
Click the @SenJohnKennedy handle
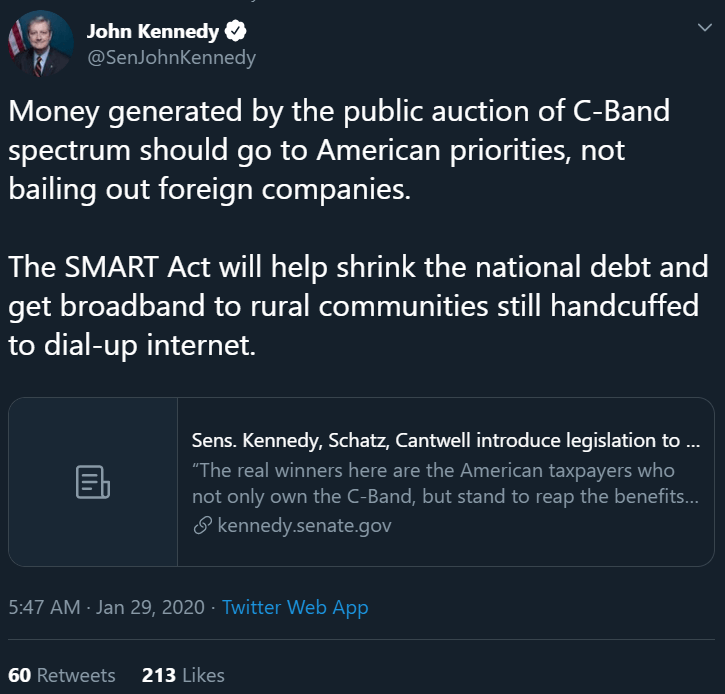click(x=171, y=57)
